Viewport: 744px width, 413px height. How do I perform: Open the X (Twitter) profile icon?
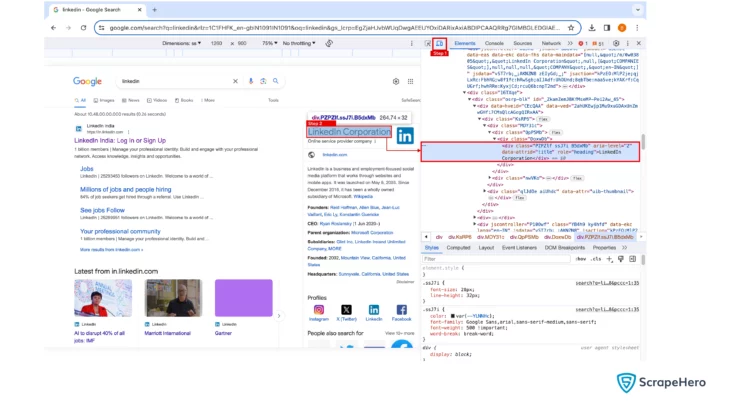coord(346,310)
